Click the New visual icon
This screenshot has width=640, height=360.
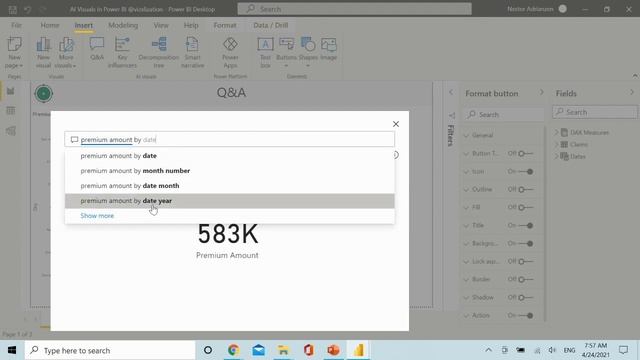43,44
